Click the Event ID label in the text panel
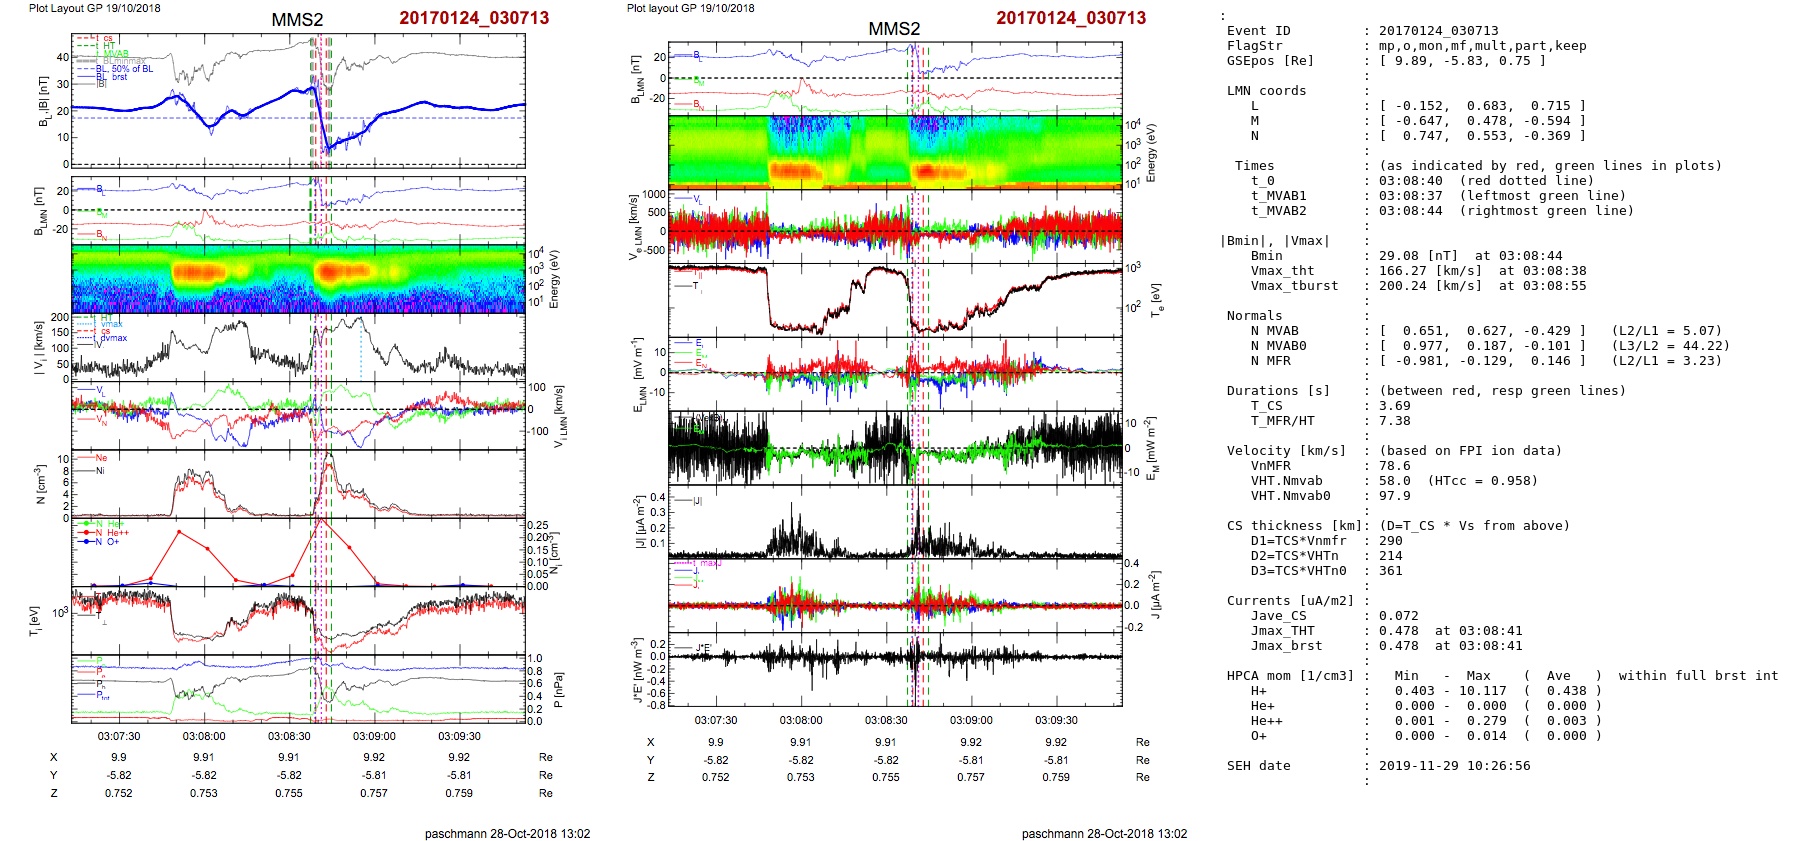 pos(1258,31)
